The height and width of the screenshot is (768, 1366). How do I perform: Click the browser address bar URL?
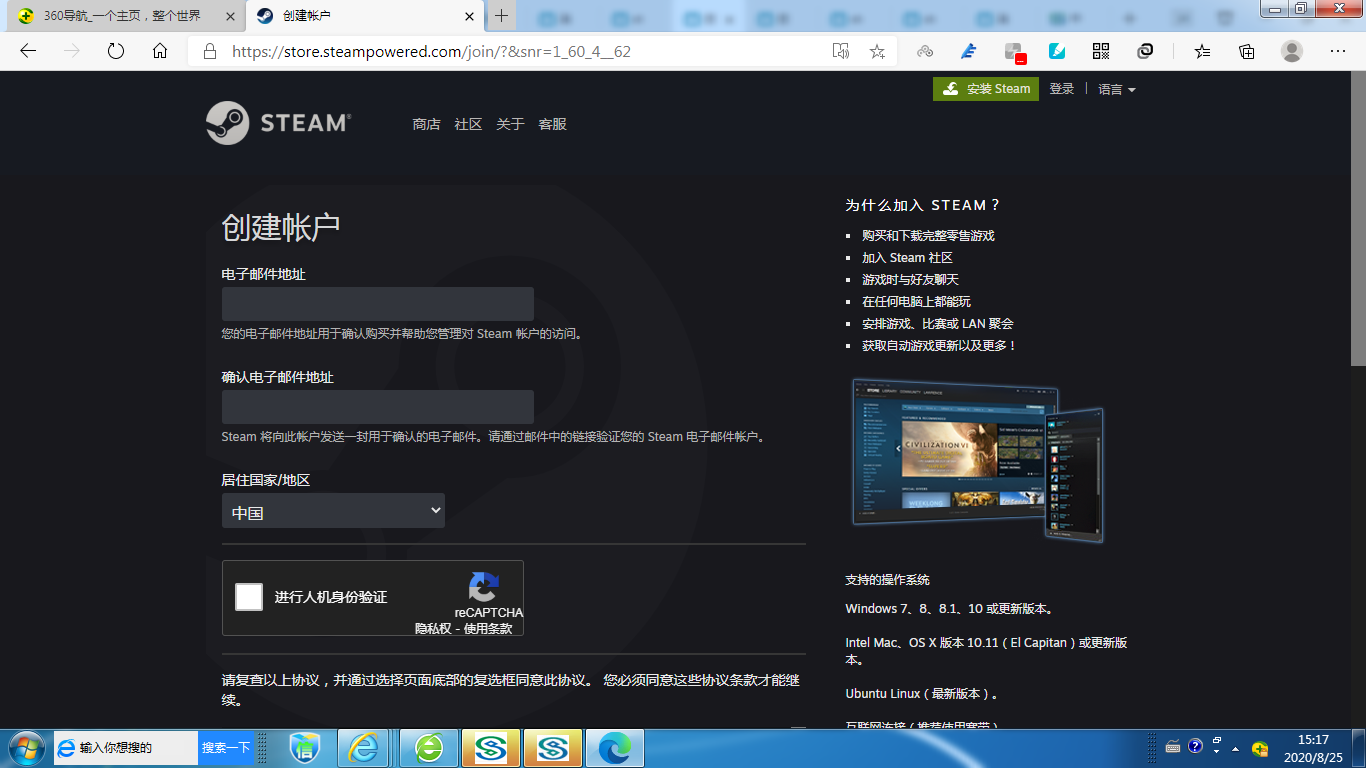pyautogui.click(x=431, y=51)
